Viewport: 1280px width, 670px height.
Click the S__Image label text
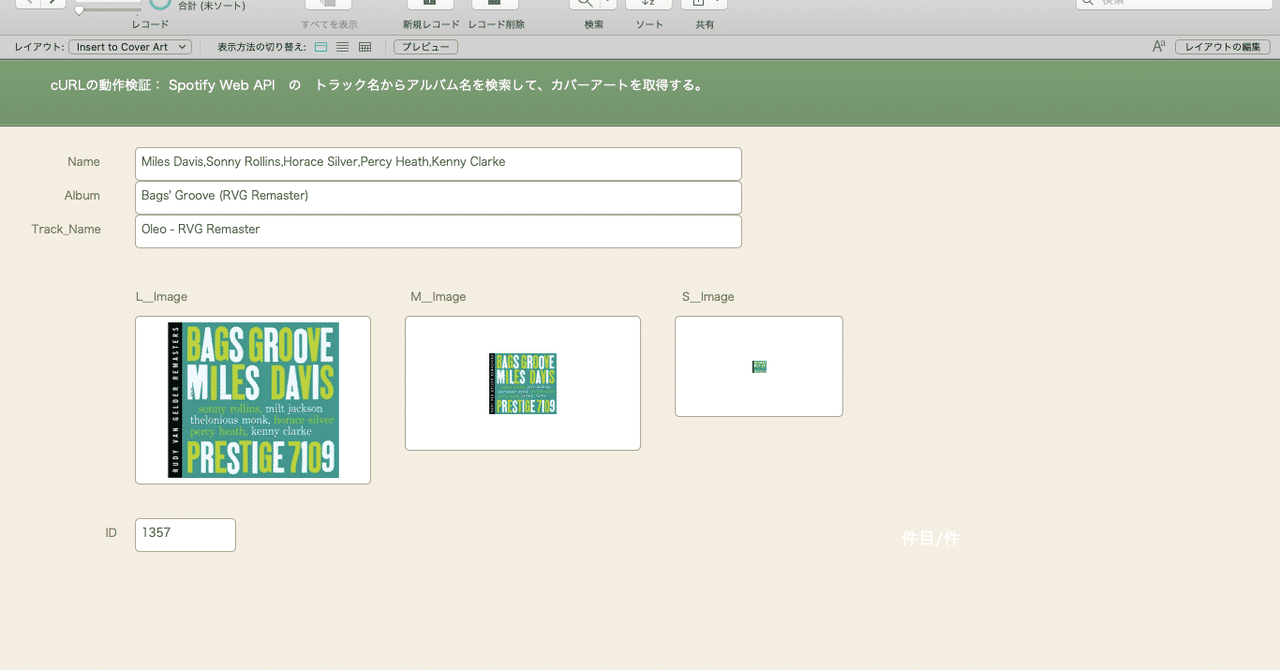click(708, 297)
